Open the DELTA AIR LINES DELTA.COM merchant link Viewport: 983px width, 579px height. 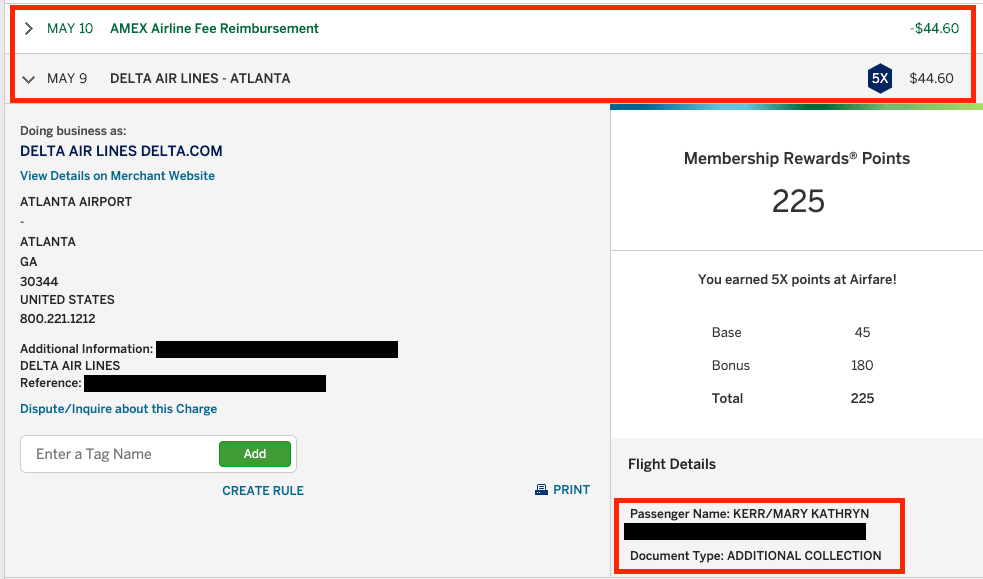click(121, 151)
